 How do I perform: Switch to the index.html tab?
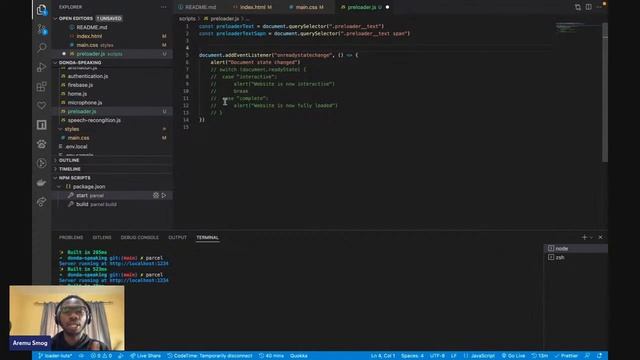[x=255, y=7]
